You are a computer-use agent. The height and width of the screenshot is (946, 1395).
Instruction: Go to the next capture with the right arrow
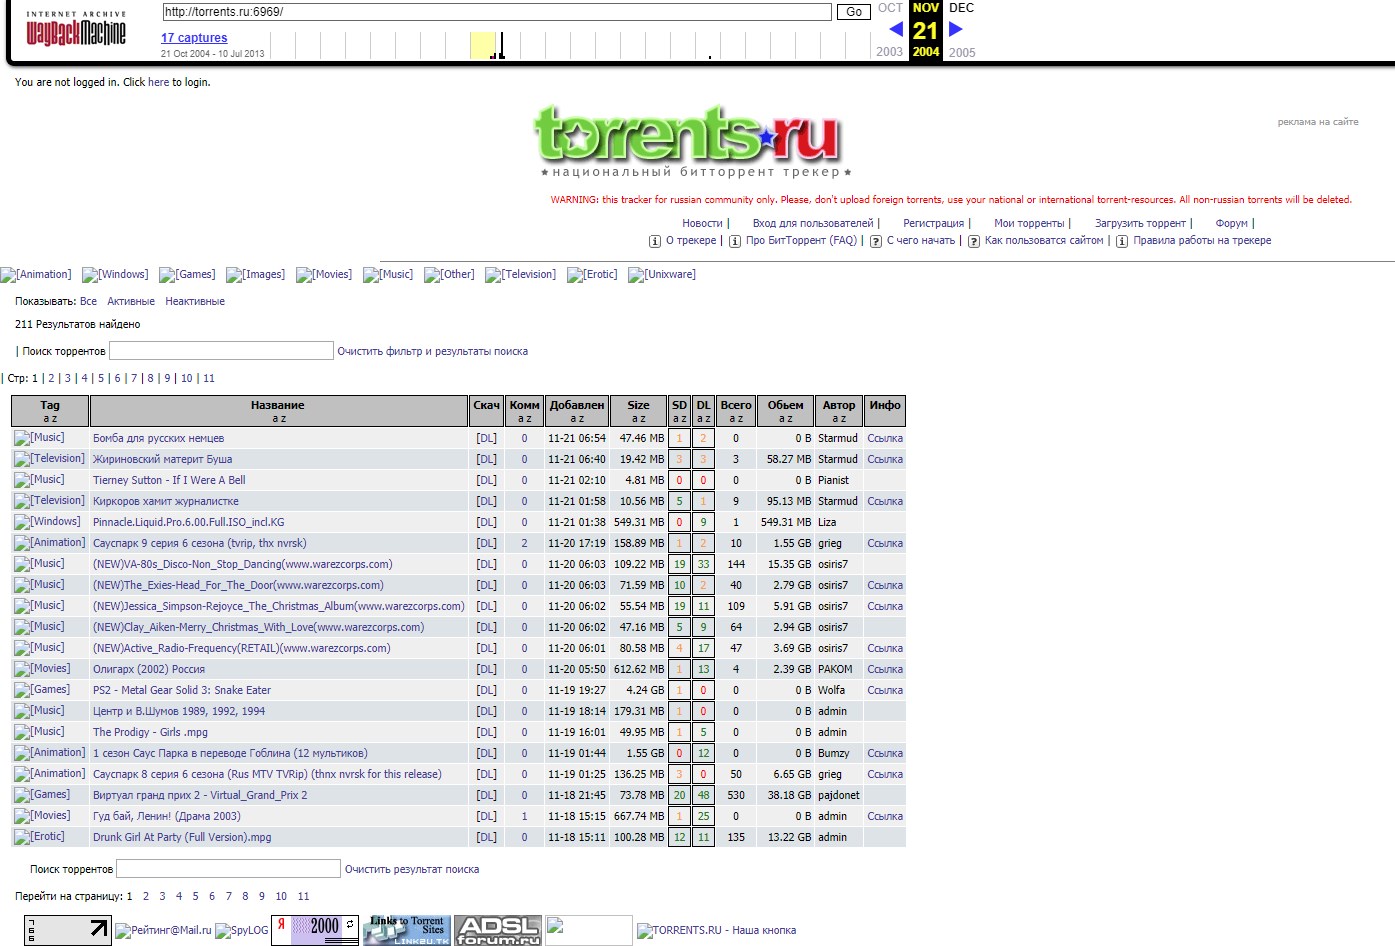[x=955, y=29]
